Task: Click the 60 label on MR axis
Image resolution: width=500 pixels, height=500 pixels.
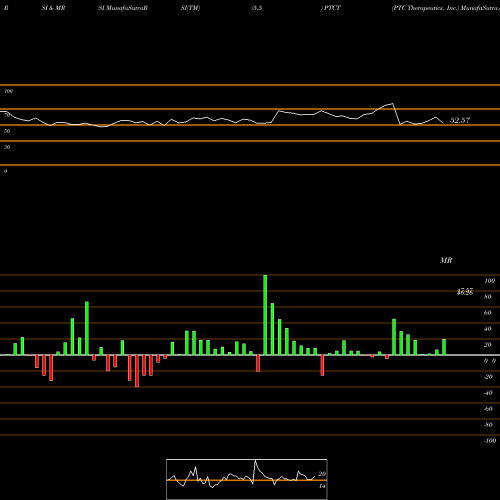Action: click(x=487, y=313)
